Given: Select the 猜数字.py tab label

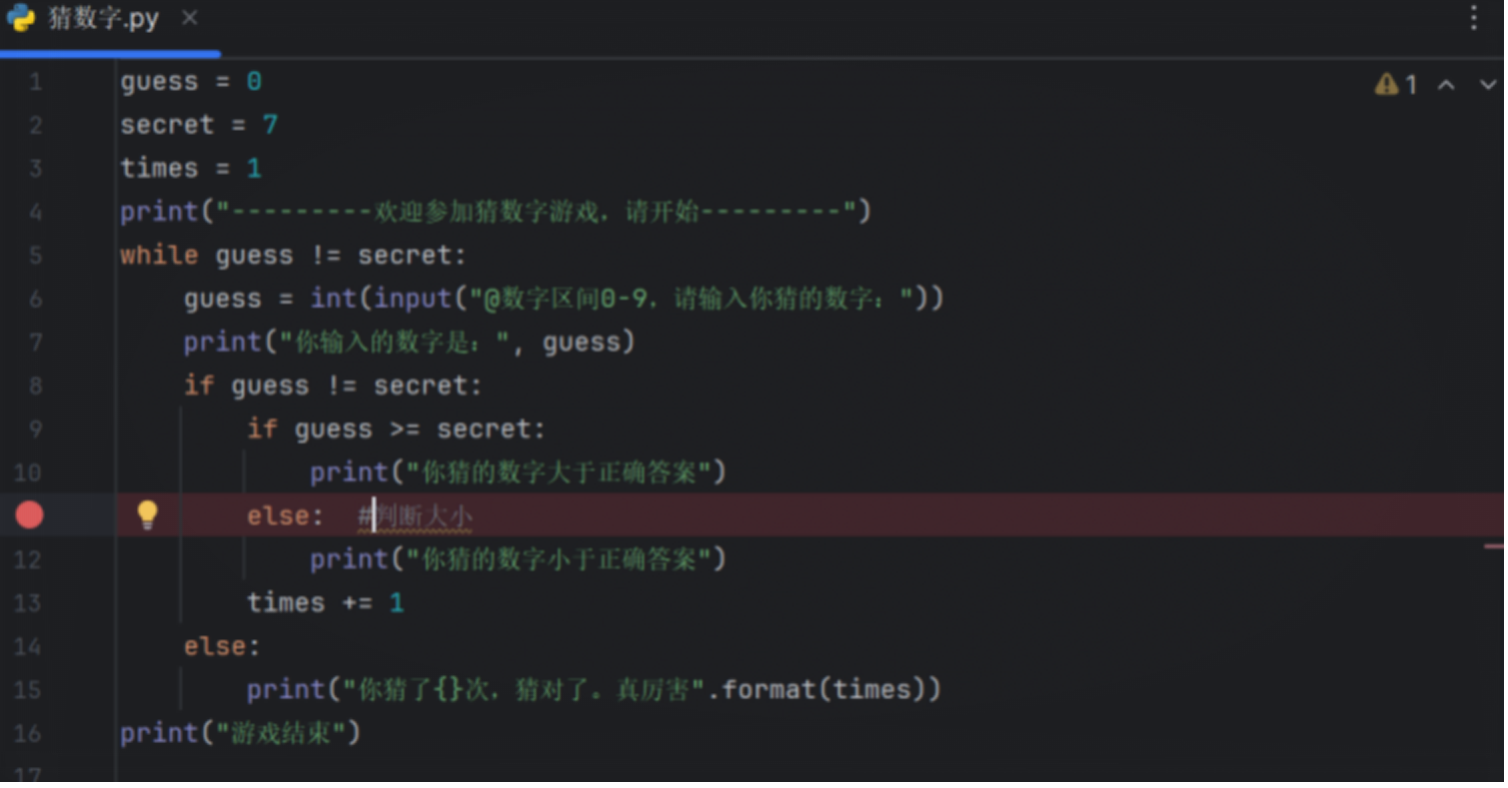Looking at the screenshot, I should click(x=103, y=19).
